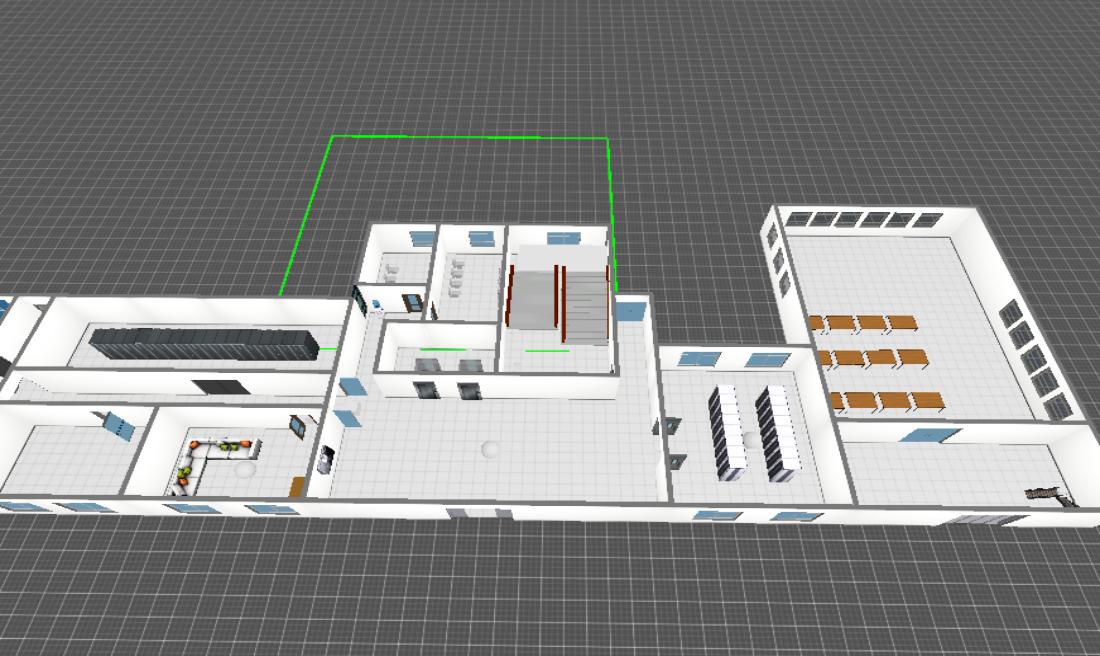The image size is (1100, 656).
Task: Click the left elevator door facing the lobby
Action: click(x=425, y=390)
